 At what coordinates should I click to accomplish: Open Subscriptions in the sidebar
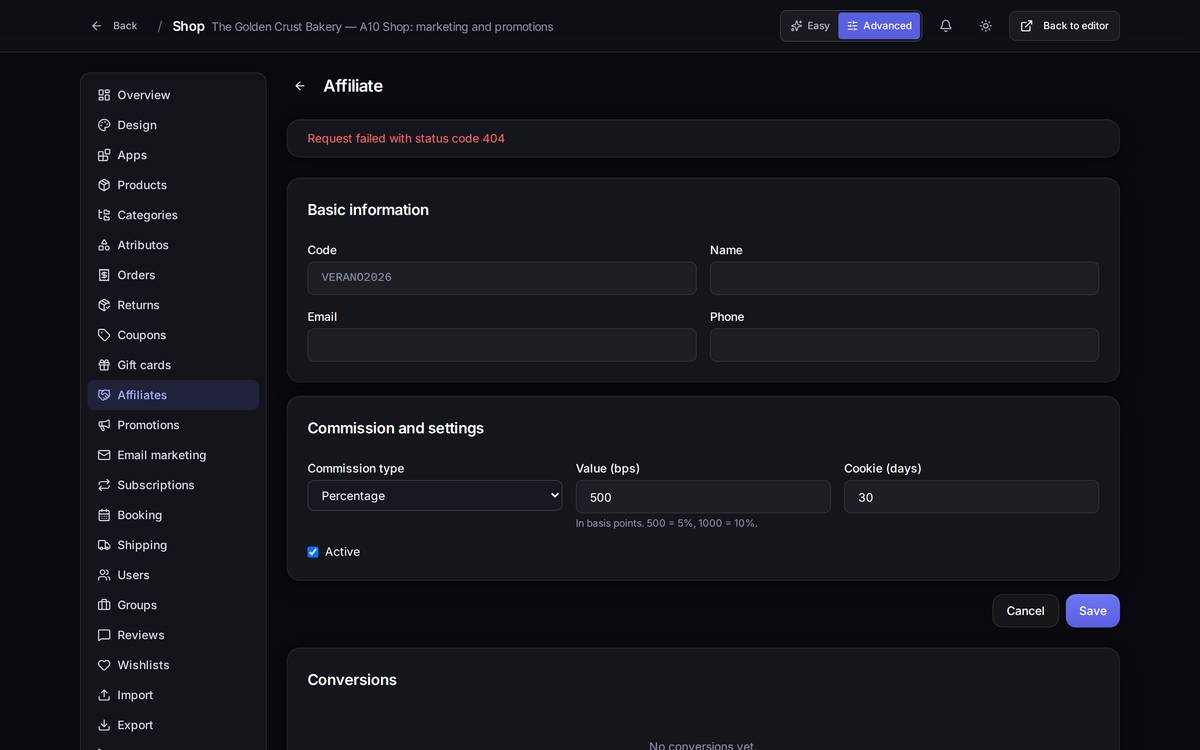(x=173, y=485)
